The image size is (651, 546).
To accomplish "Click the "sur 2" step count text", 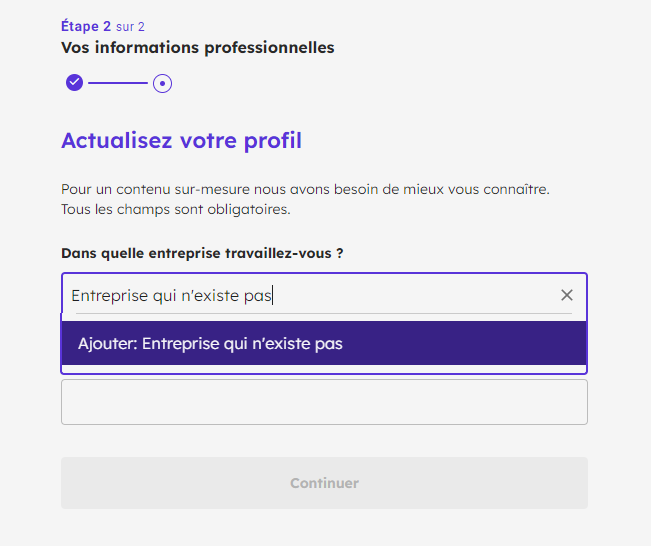I will pyautogui.click(x=130, y=27).
